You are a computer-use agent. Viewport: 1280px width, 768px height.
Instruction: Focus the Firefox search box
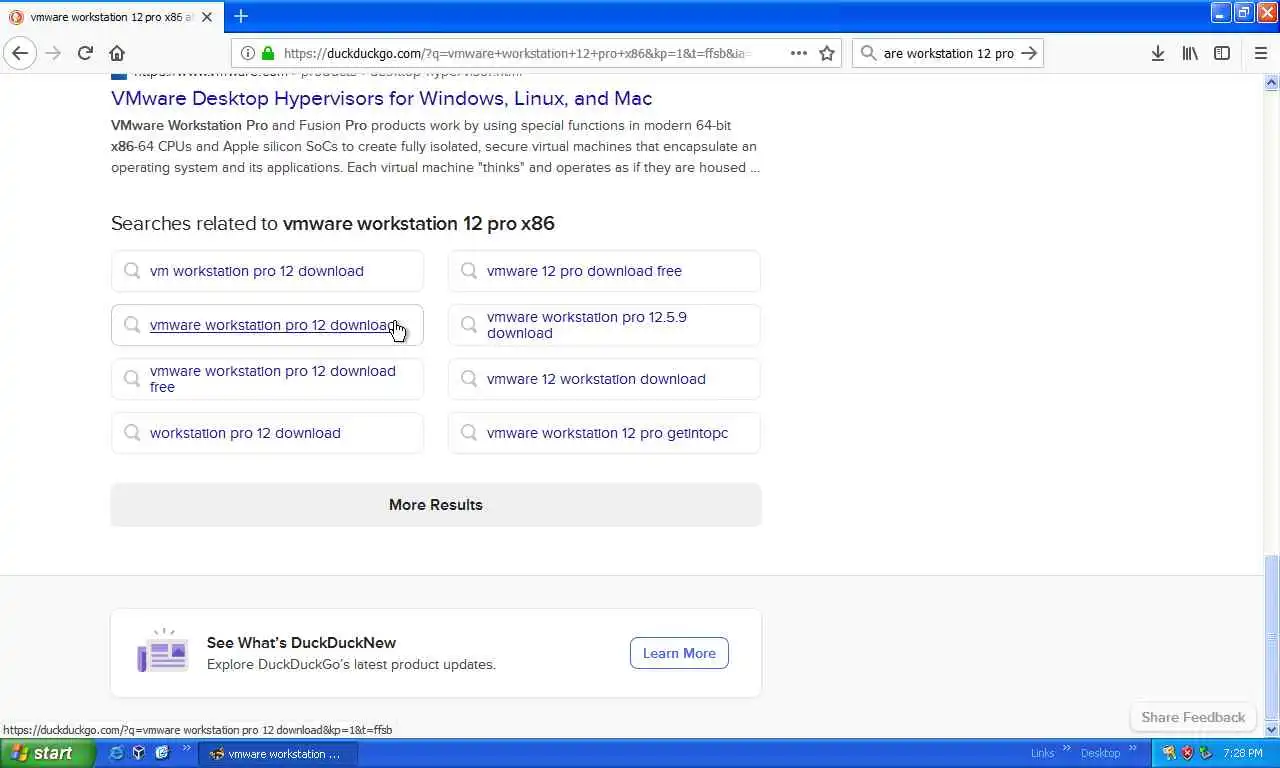coord(948,53)
